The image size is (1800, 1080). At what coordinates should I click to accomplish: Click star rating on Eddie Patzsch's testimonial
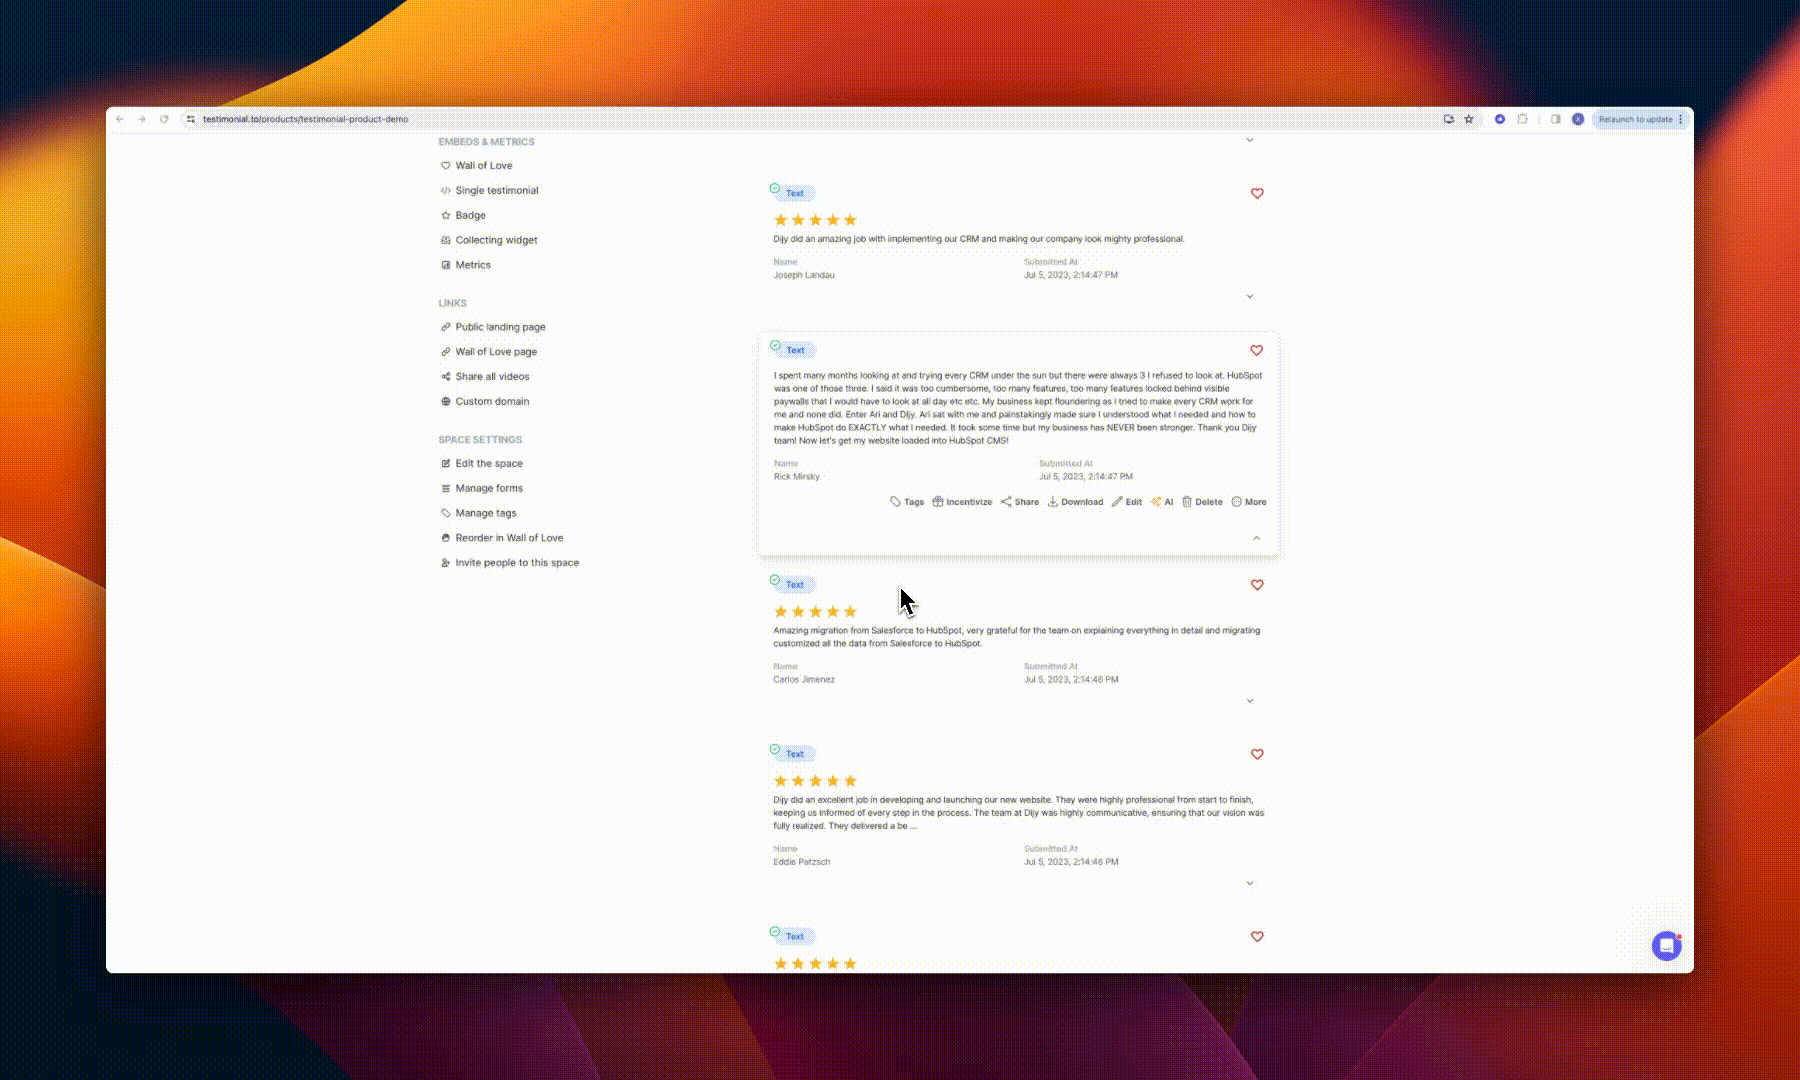tap(815, 781)
